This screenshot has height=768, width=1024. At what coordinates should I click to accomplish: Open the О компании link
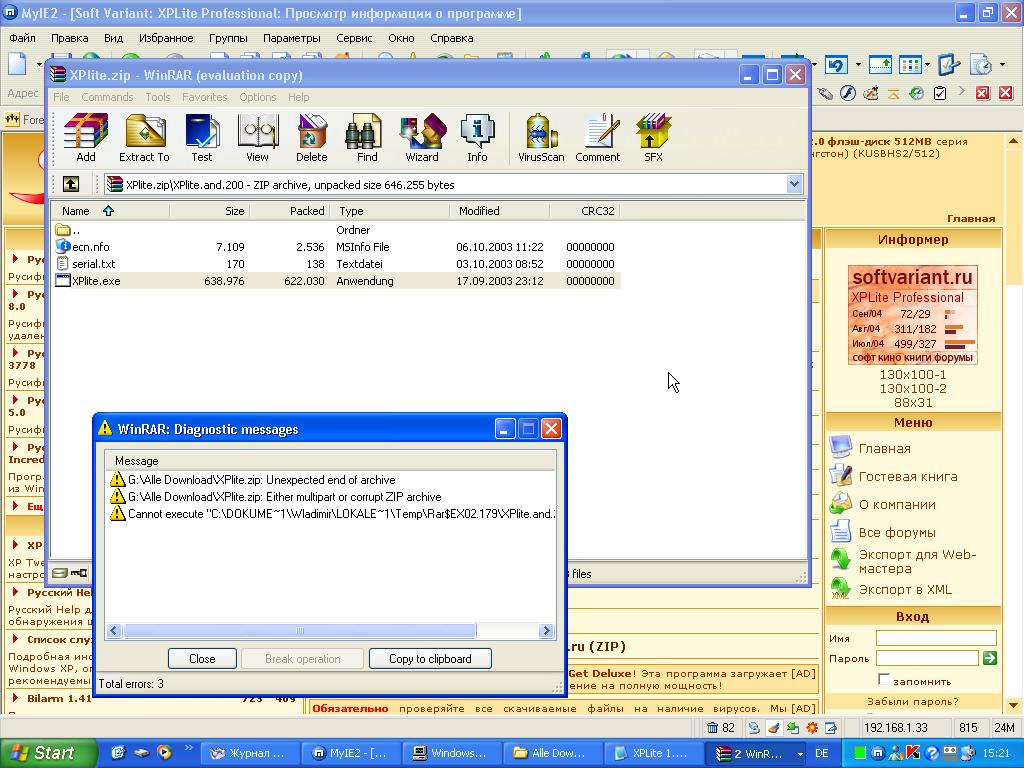pyautogui.click(x=897, y=504)
